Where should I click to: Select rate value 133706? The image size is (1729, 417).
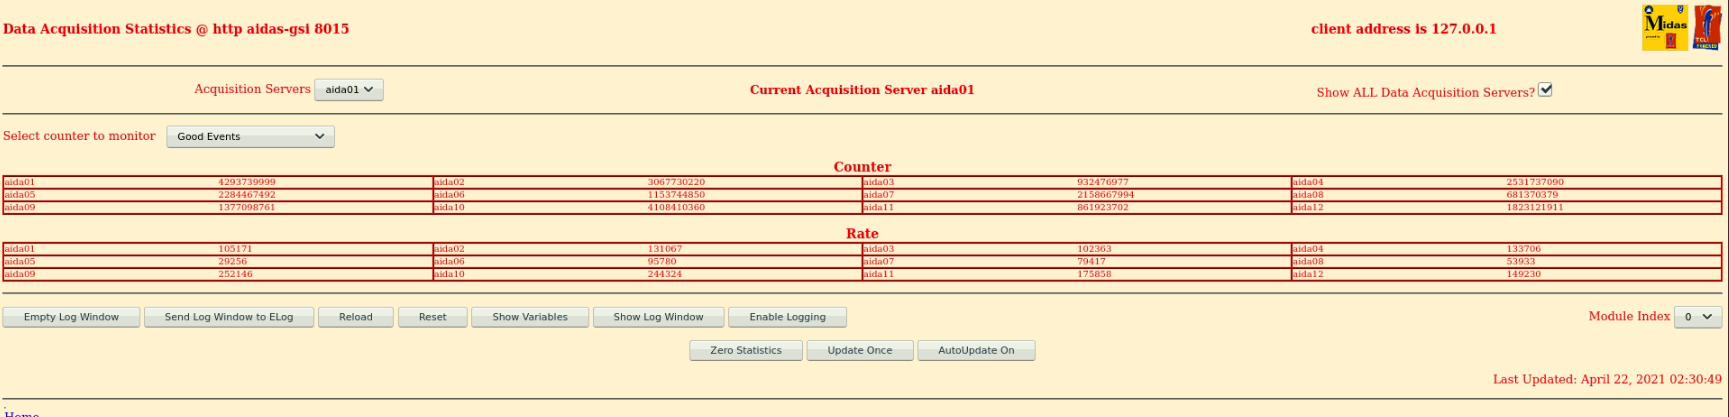pos(1523,249)
